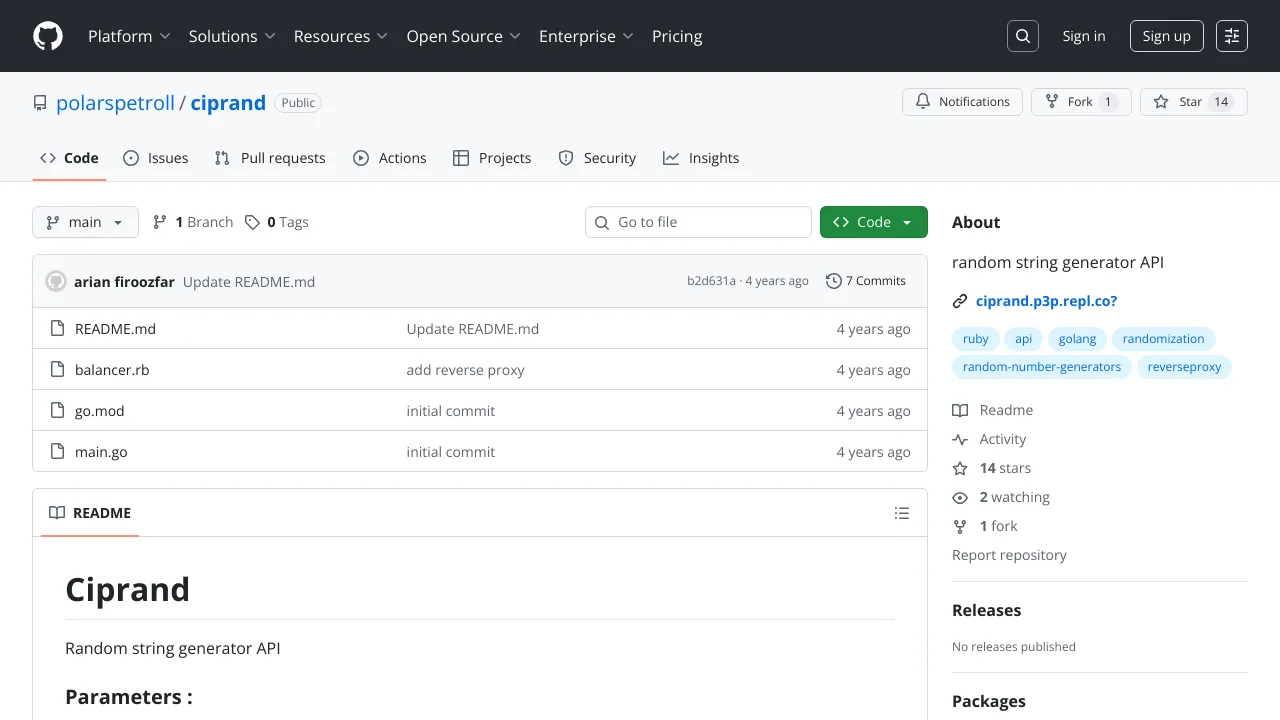Screen dimensions: 1280x720
Task: Open the appearance settings icon button
Action: [1232, 36]
